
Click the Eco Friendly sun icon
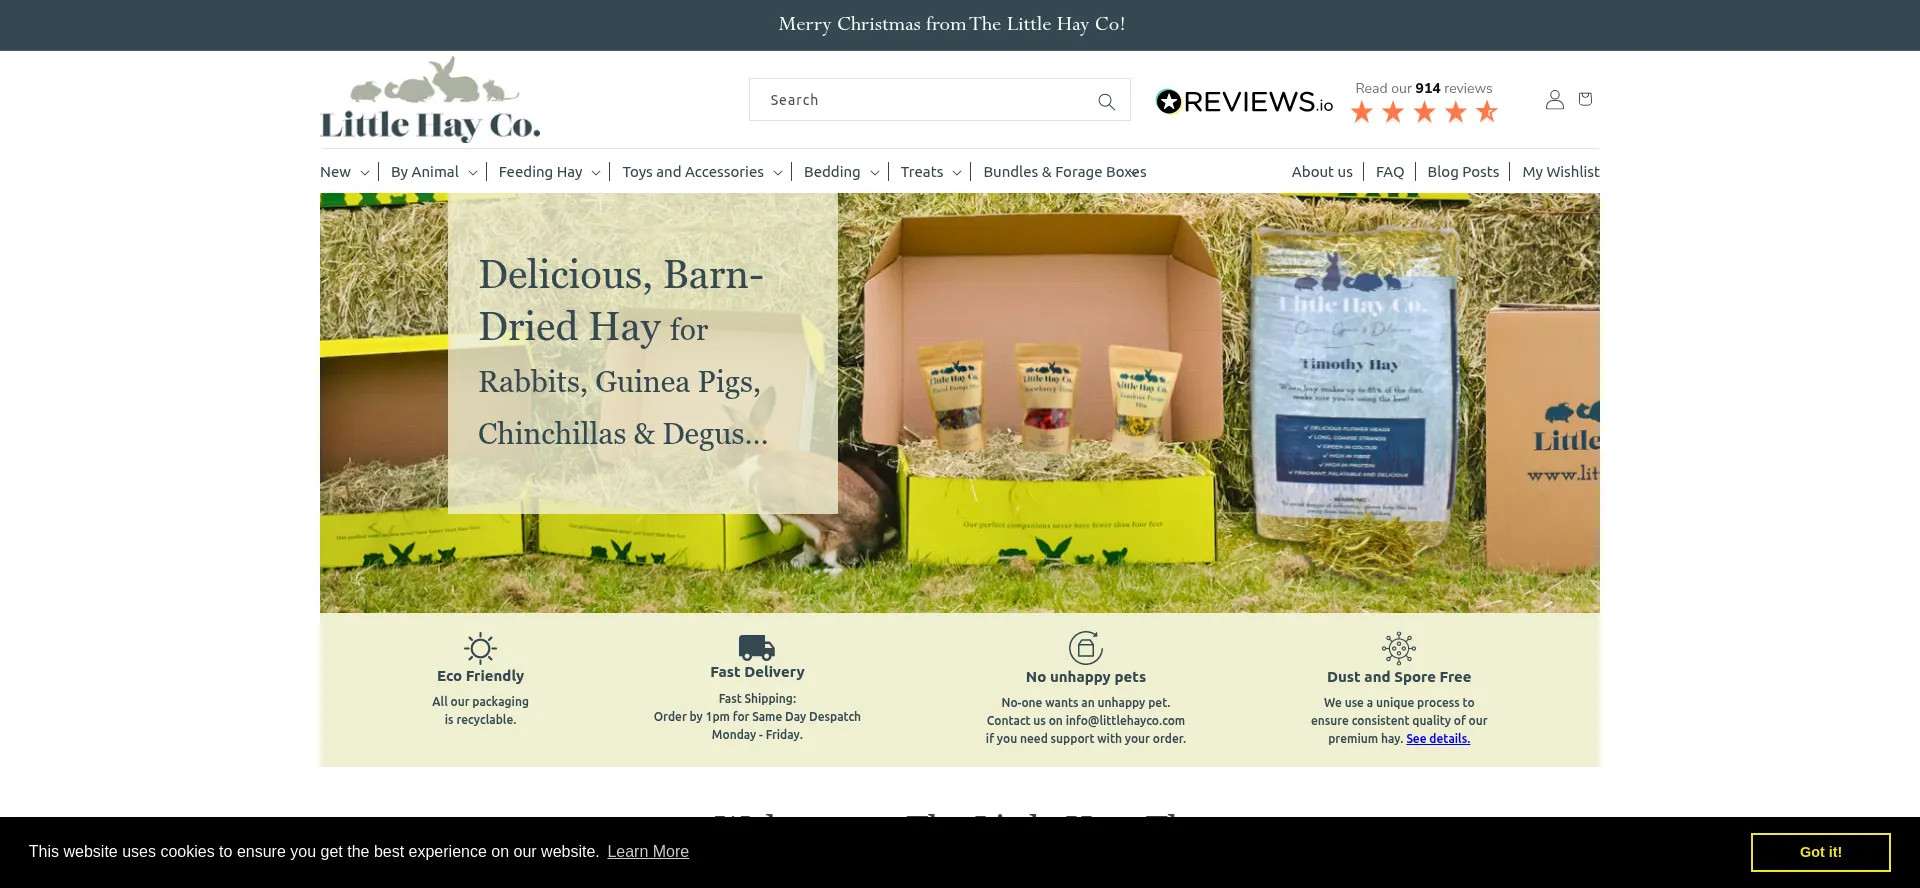pyautogui.click(x=480, y=648)
